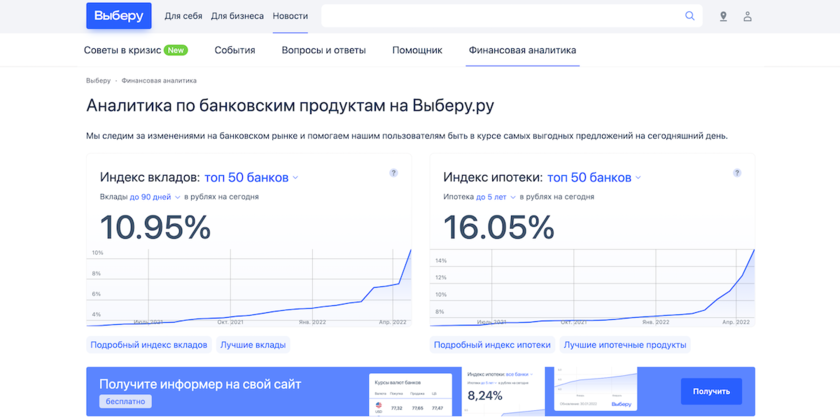Expand deposits 'топ 50 банков' dropdown
This screenshot has height=420, width=840.
pyautogui.click(x=251, y=178)
